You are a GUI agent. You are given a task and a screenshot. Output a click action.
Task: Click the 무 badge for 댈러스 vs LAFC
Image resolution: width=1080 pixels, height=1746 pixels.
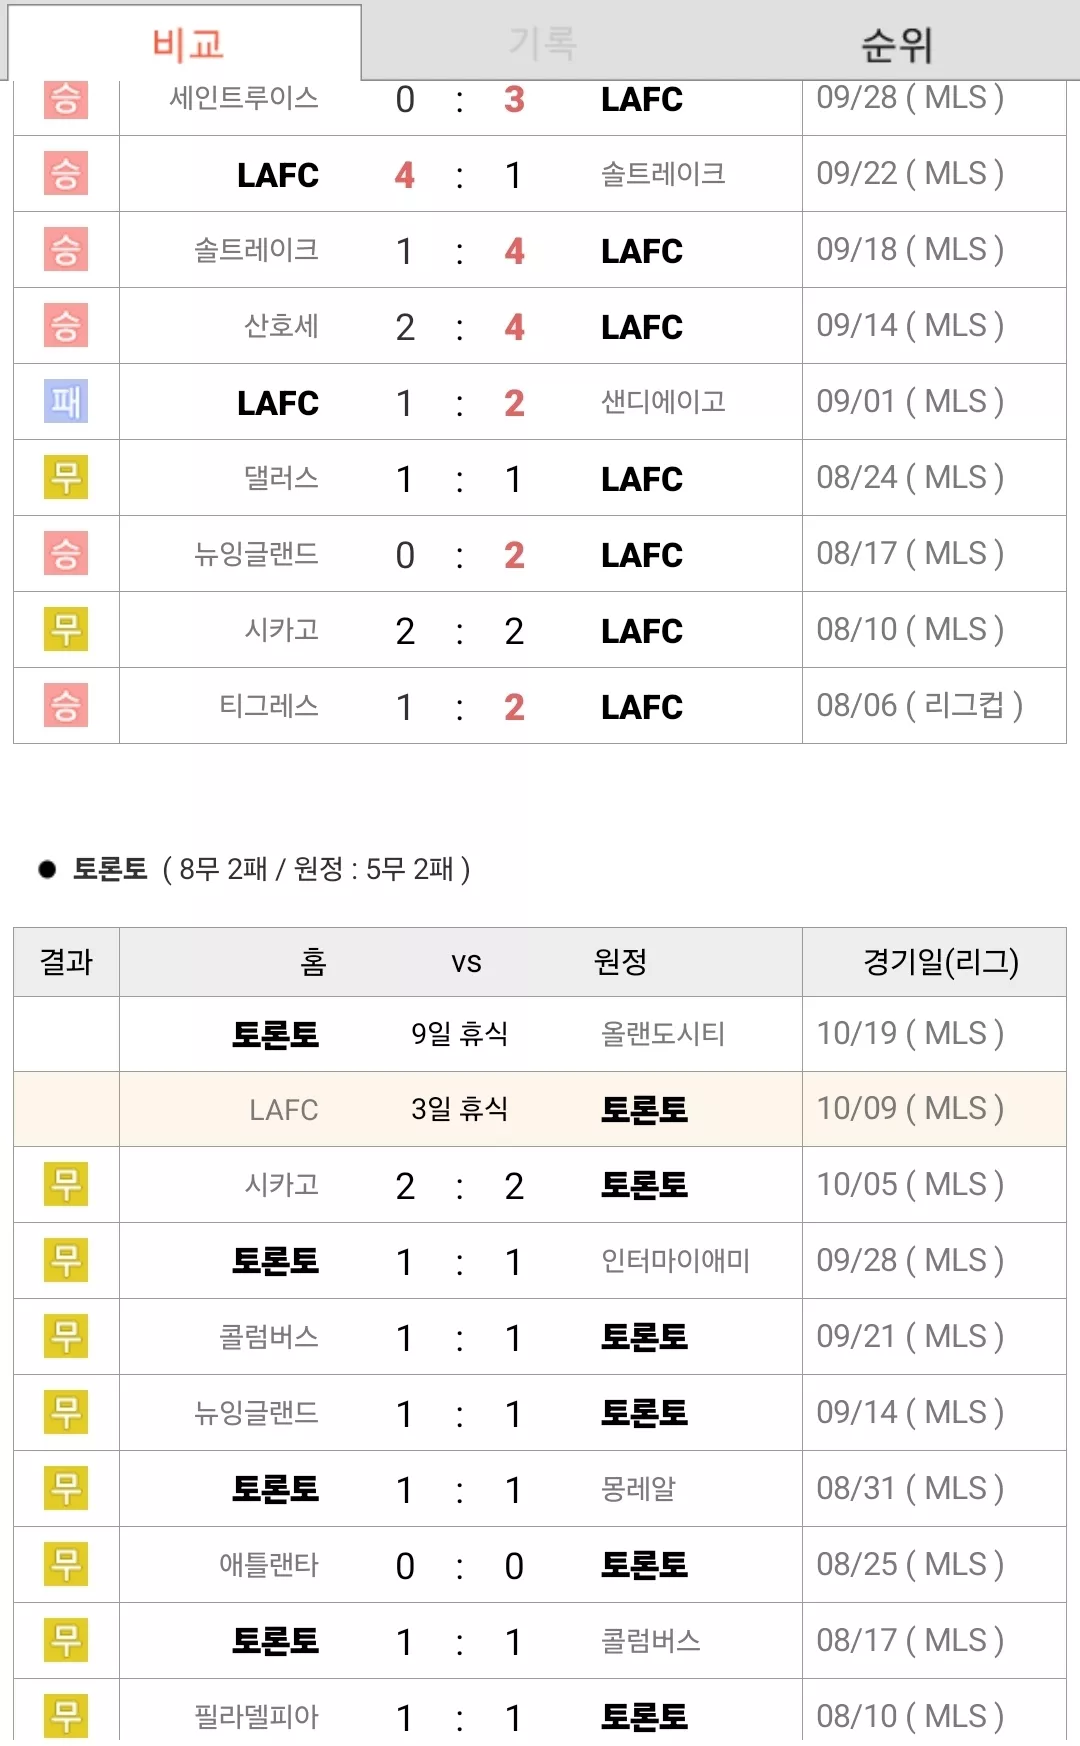coord(66,477)
